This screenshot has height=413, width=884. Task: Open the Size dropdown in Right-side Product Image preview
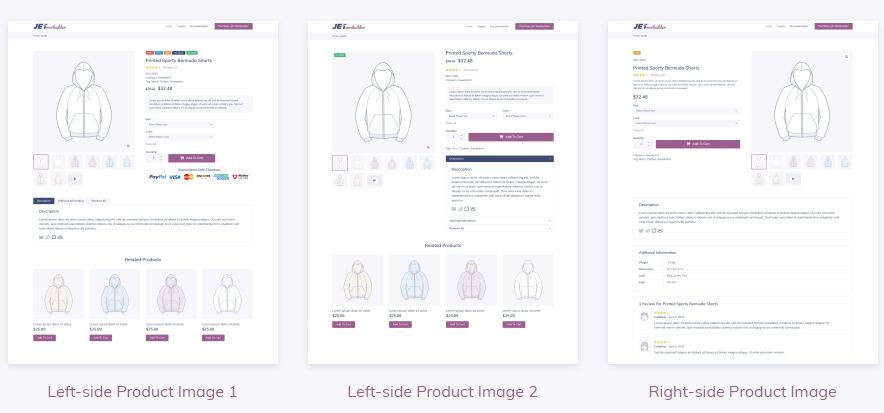point(687,111)
